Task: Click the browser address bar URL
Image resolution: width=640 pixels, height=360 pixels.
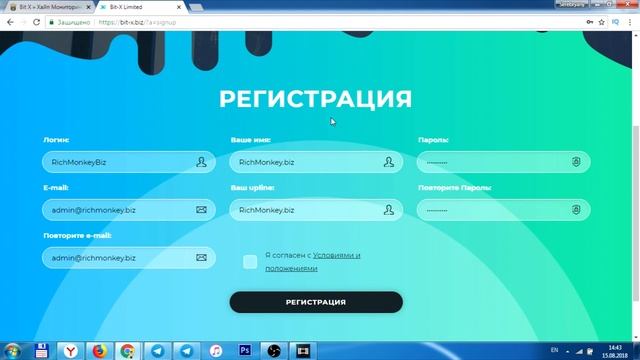Action: click(x=137, y=22)
